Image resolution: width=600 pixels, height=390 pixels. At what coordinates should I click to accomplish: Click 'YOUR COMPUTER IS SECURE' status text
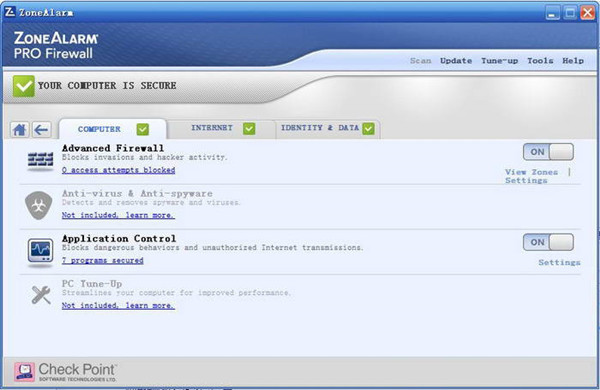[107, 85]
